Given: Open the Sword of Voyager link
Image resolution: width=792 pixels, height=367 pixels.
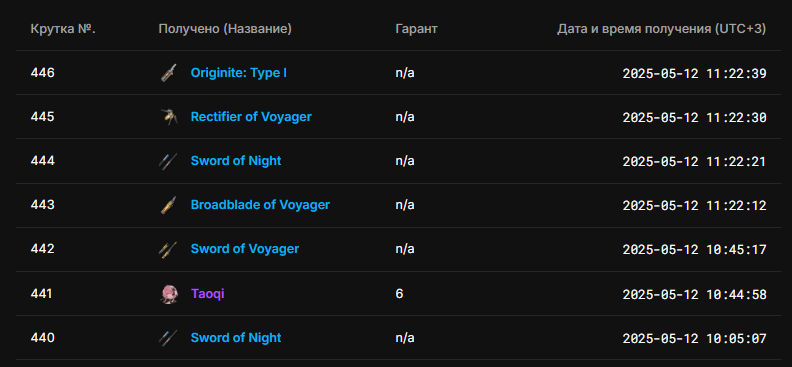Looking at the screenshot, I should coord(244,249).
